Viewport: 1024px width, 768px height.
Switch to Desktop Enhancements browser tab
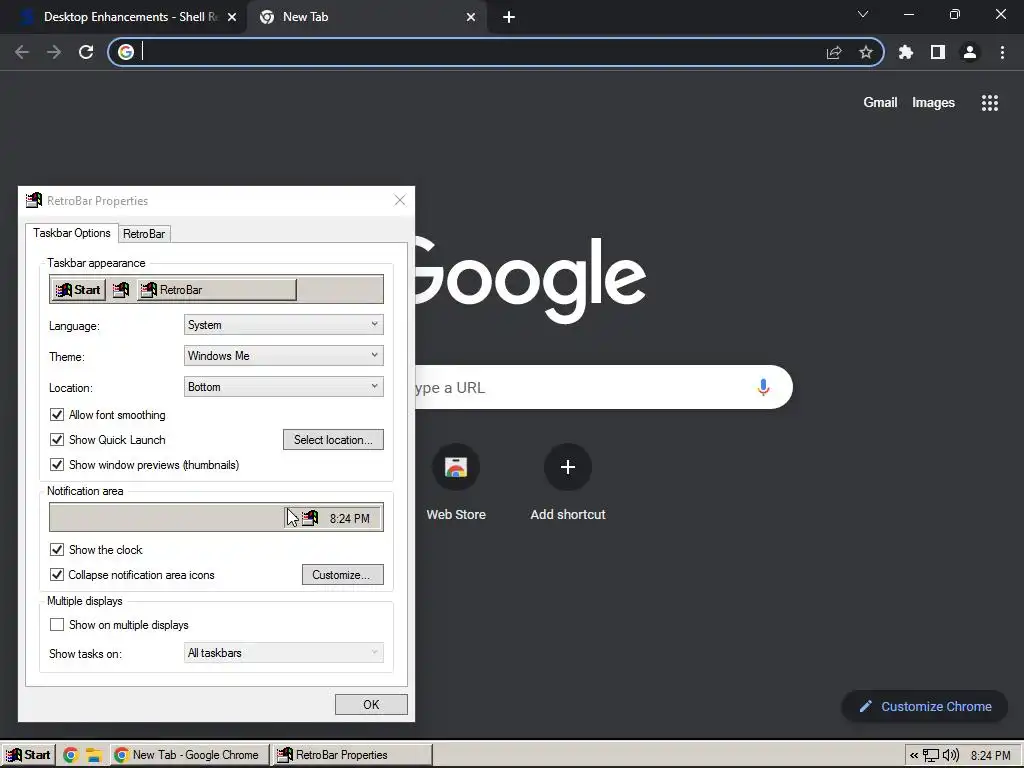124,17
